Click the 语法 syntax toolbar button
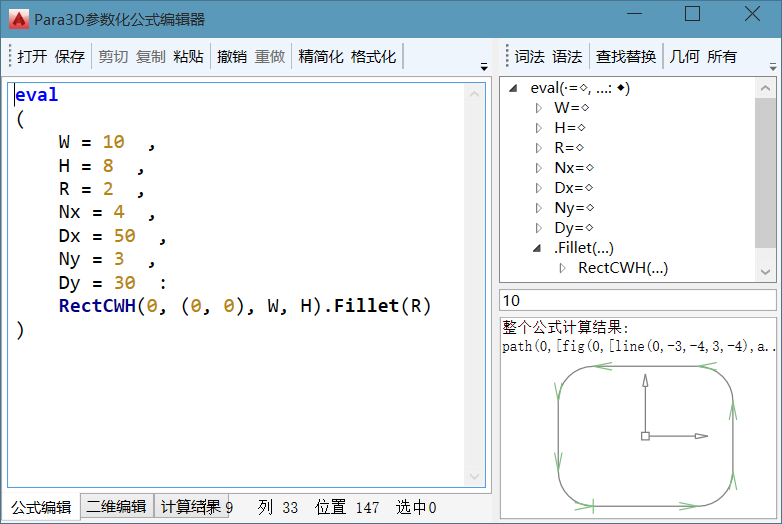The width and height of the screenshot is (782, 524). click(567, 56)
